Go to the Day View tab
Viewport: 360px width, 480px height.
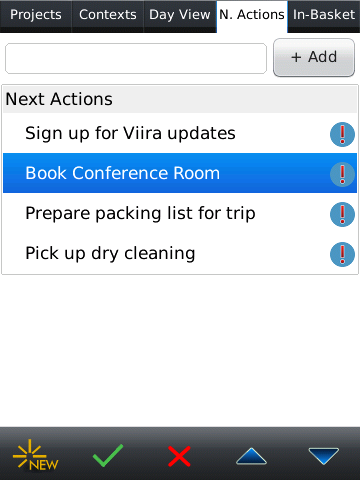[x=180, y=15]
